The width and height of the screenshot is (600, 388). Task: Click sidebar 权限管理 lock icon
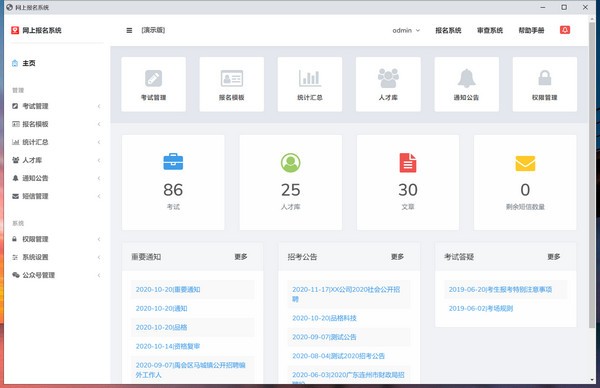click(15, 239)
